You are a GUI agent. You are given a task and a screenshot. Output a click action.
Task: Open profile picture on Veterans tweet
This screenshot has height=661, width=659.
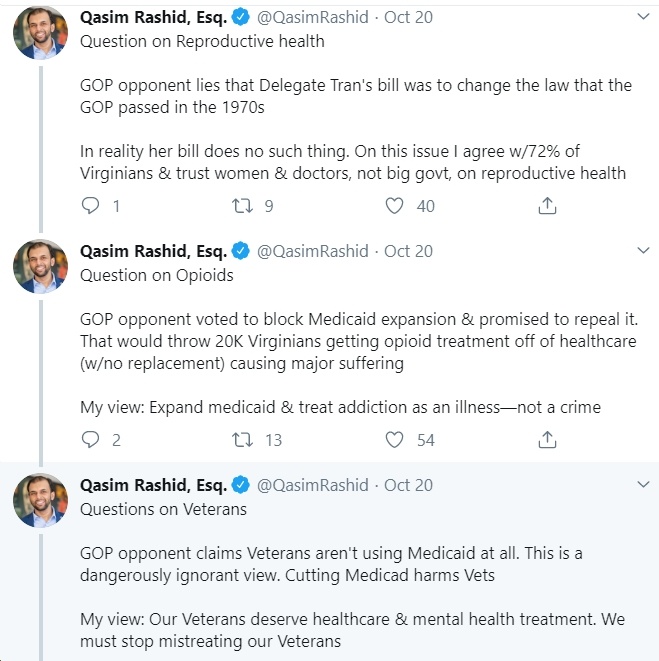click(x=40, y=500)
